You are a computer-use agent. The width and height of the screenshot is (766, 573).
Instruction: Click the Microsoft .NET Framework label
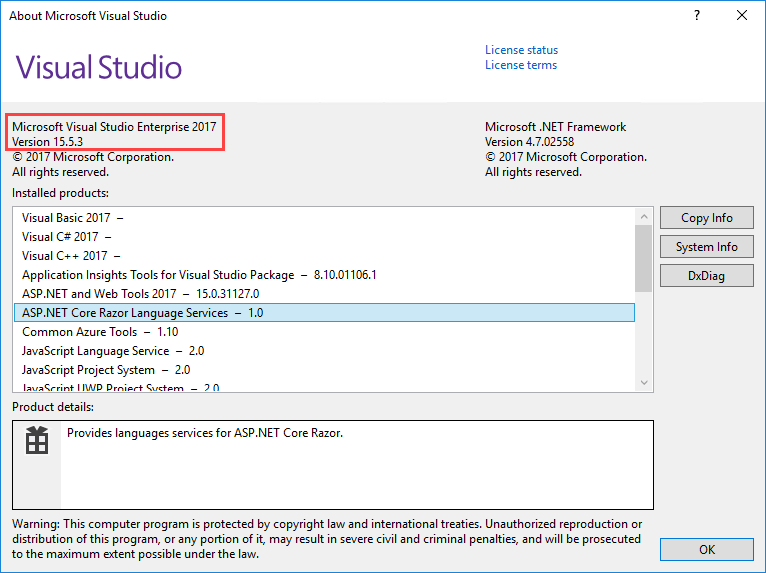(x=555, y=127)
